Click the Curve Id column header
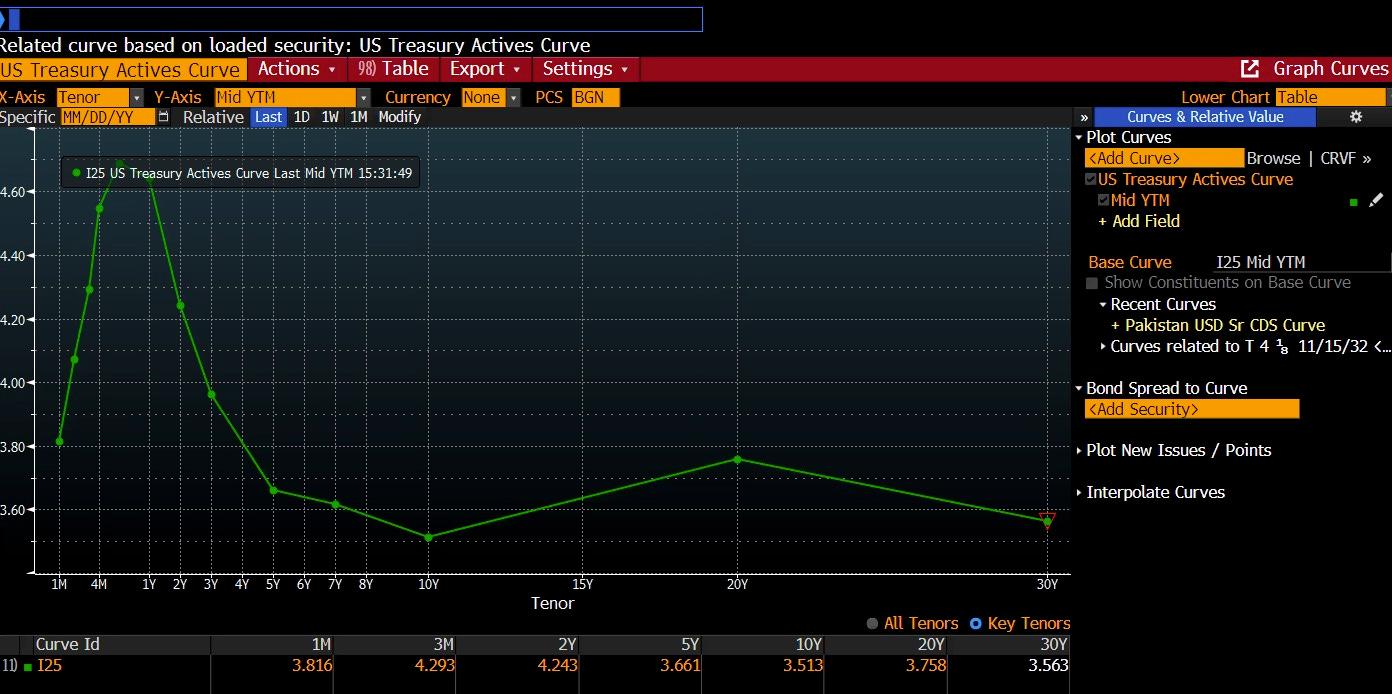This screenshot has width=1392, height=694. point(67,644)
